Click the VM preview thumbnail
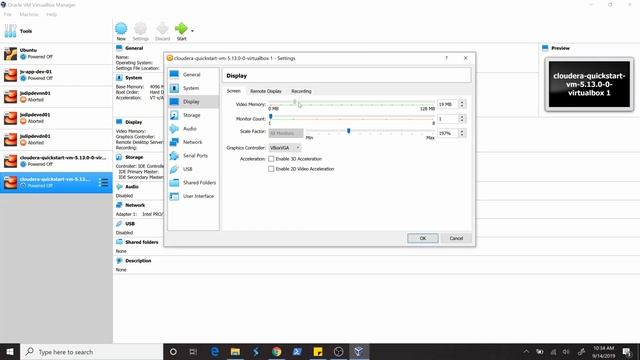Image resolution: width=640 pixels, height=360 pixels. point(589,84)
